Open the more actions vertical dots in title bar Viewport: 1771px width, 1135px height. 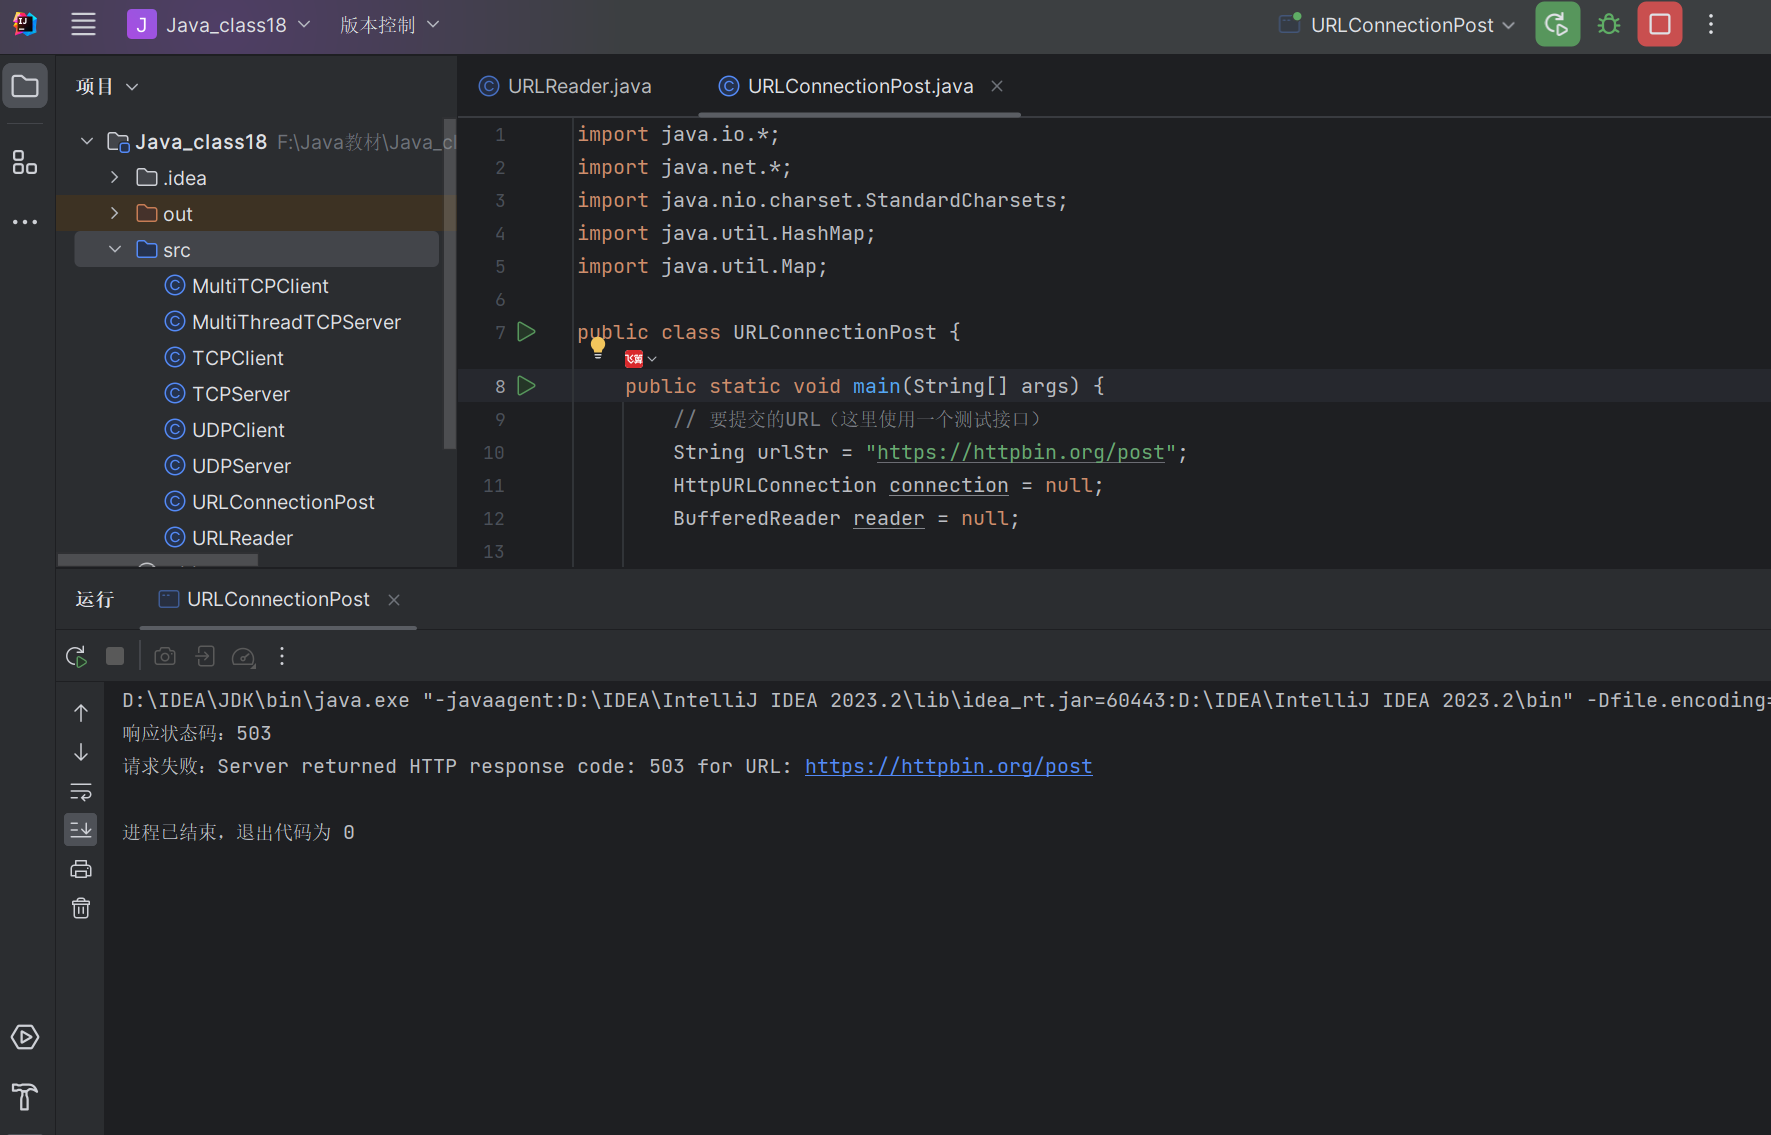[x=1711, y=25]
